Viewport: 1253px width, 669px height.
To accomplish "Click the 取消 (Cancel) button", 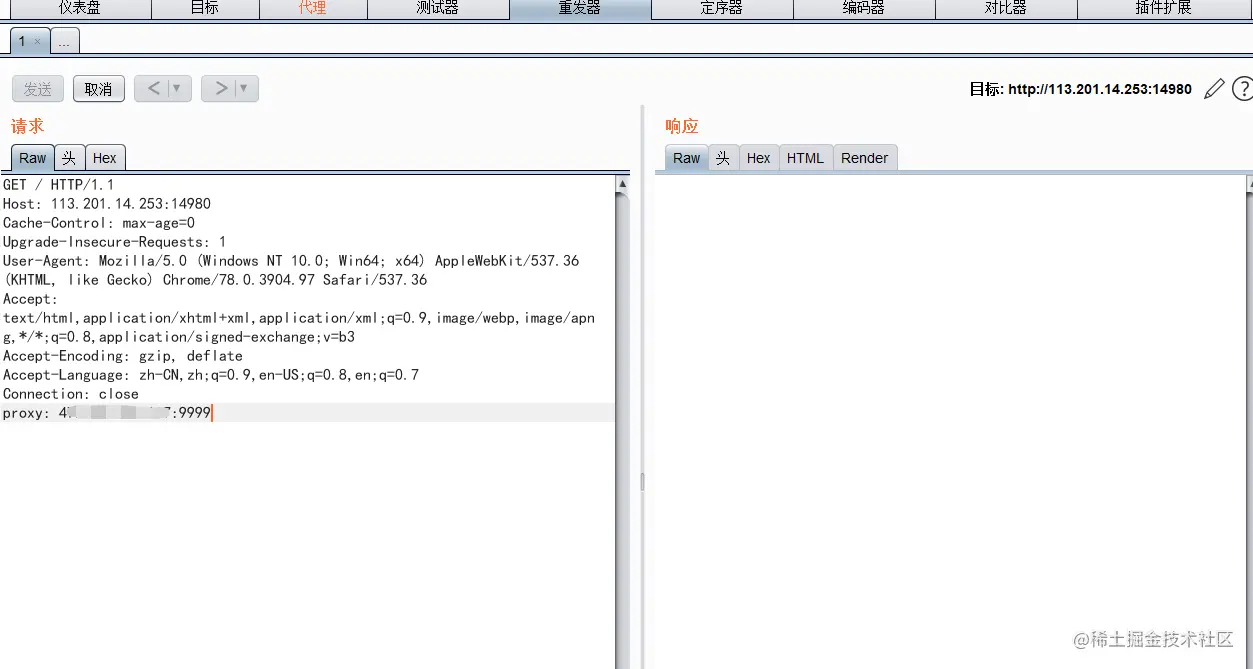I will (98, 89).
